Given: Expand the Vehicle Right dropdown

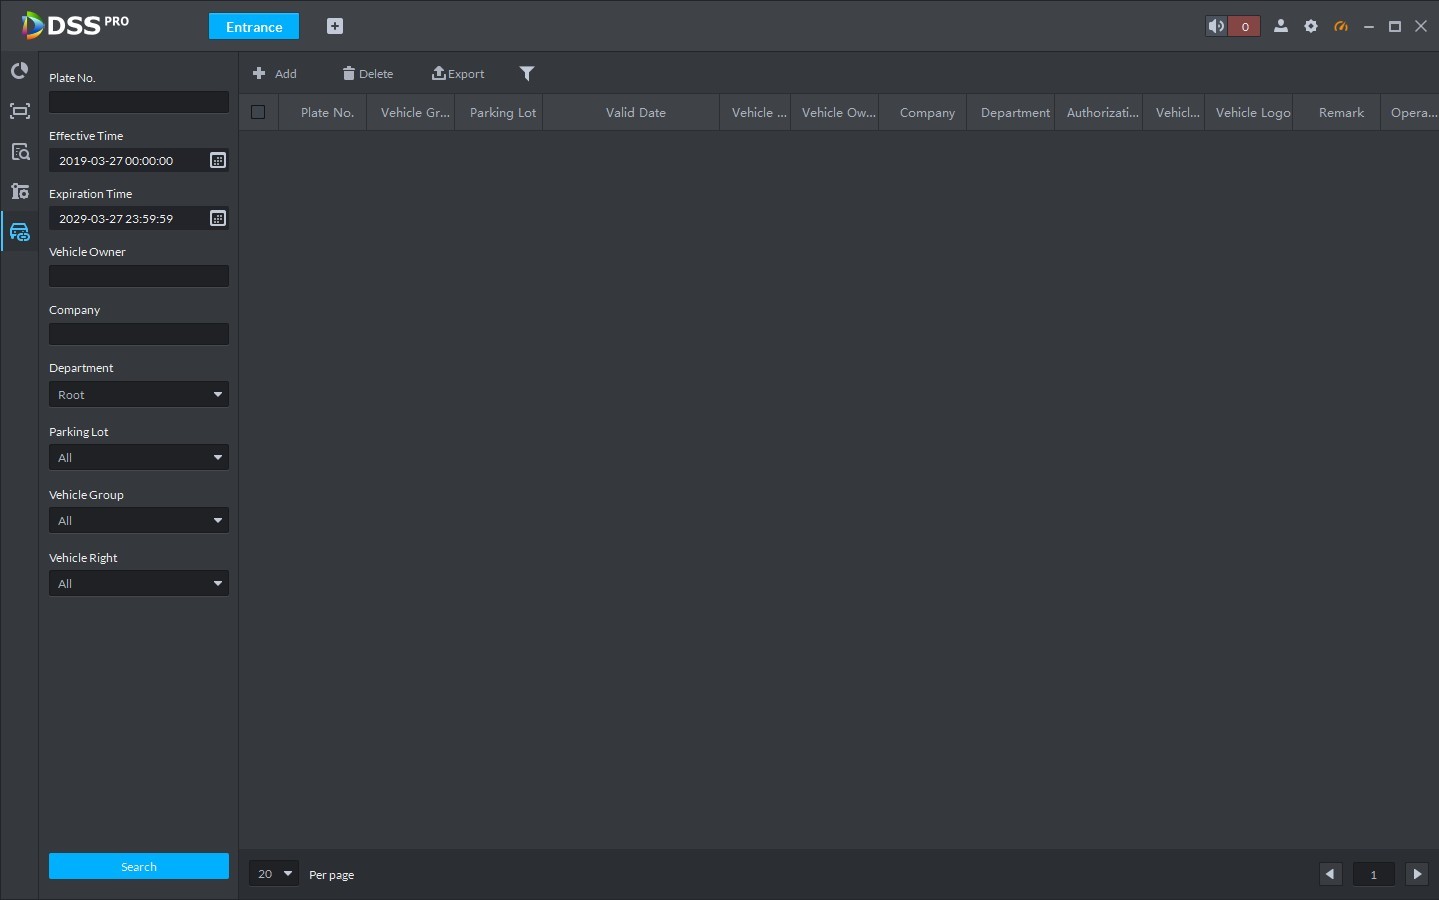Looking at the screenshot, I should 139,583.
